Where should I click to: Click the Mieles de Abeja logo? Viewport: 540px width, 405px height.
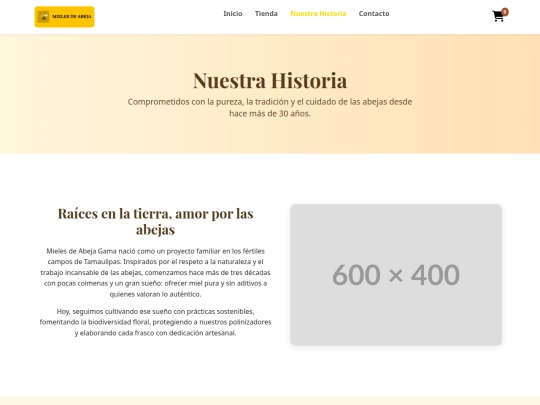(64, 17)
